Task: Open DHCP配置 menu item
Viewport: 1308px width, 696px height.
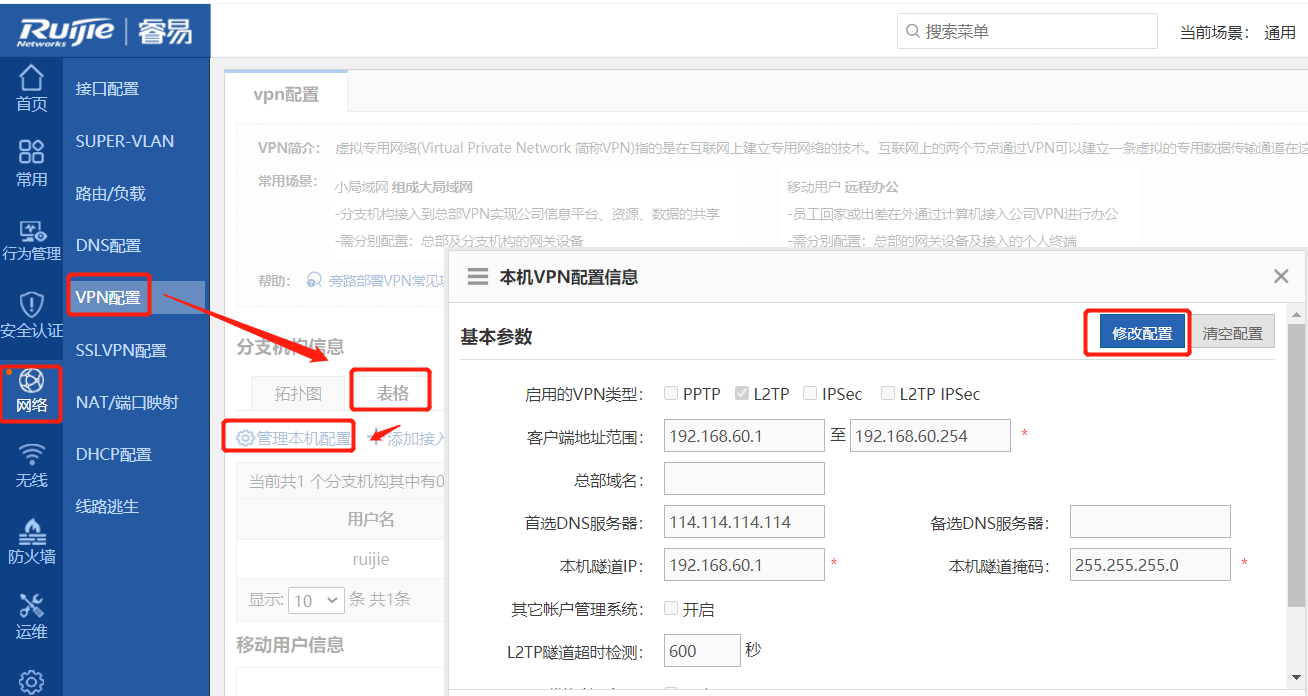Action: 114,454
